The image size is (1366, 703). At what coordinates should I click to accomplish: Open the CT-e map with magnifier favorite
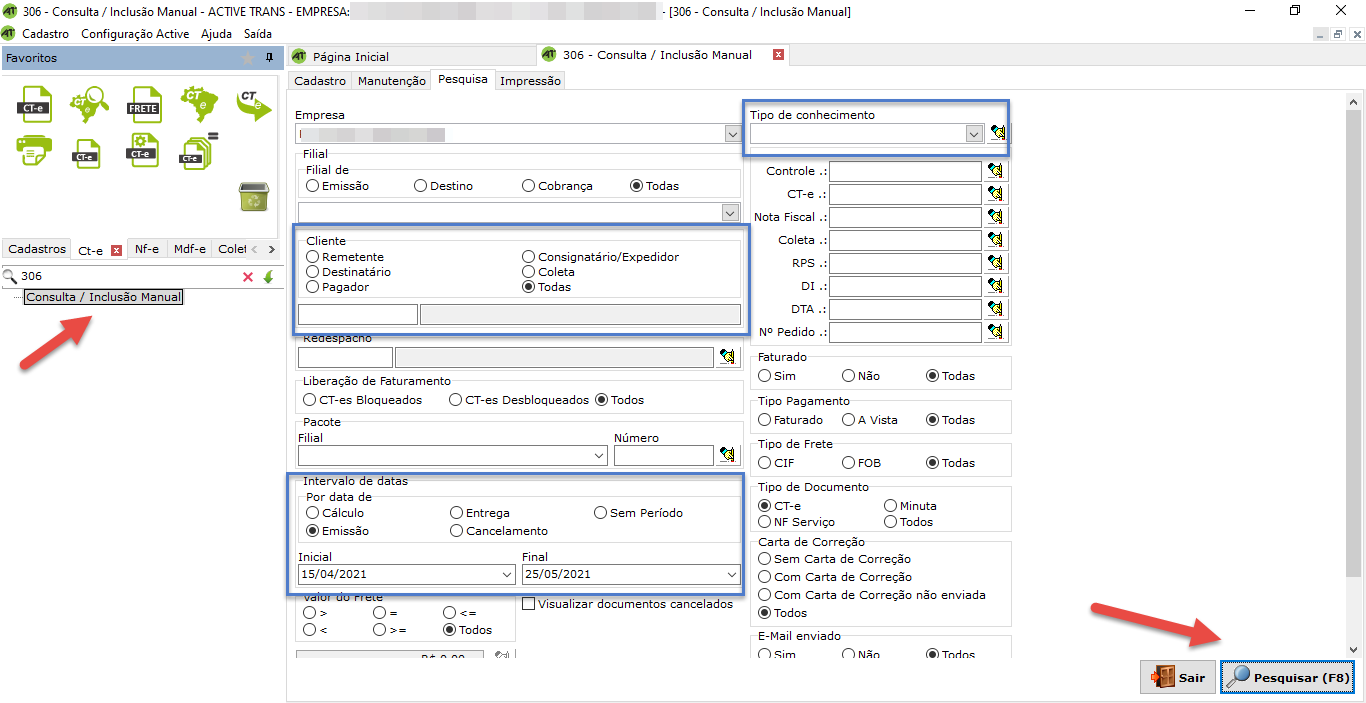(89, 104)
